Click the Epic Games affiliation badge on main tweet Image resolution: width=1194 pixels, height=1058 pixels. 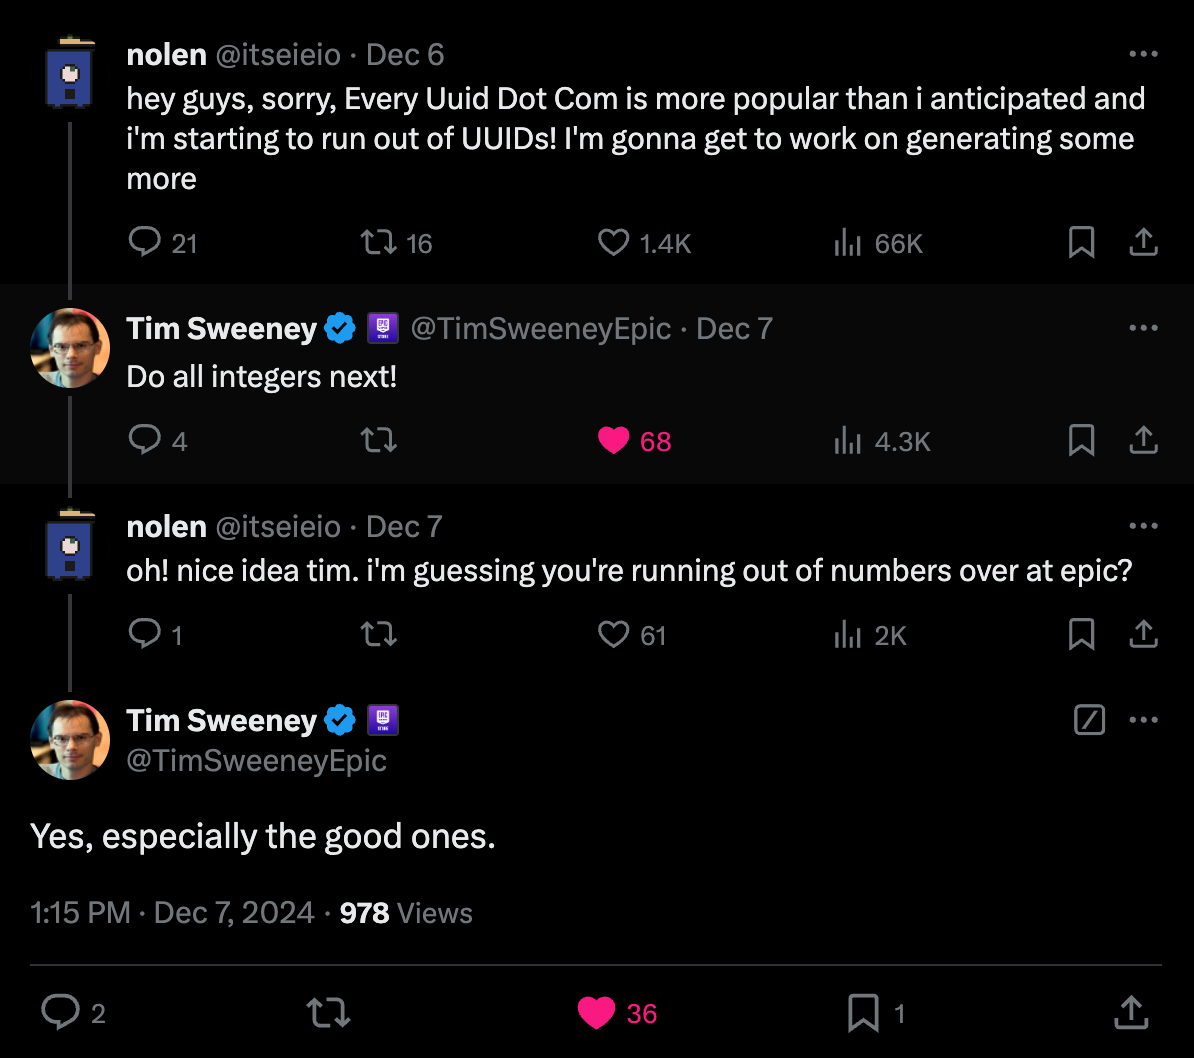pos(383,720)
